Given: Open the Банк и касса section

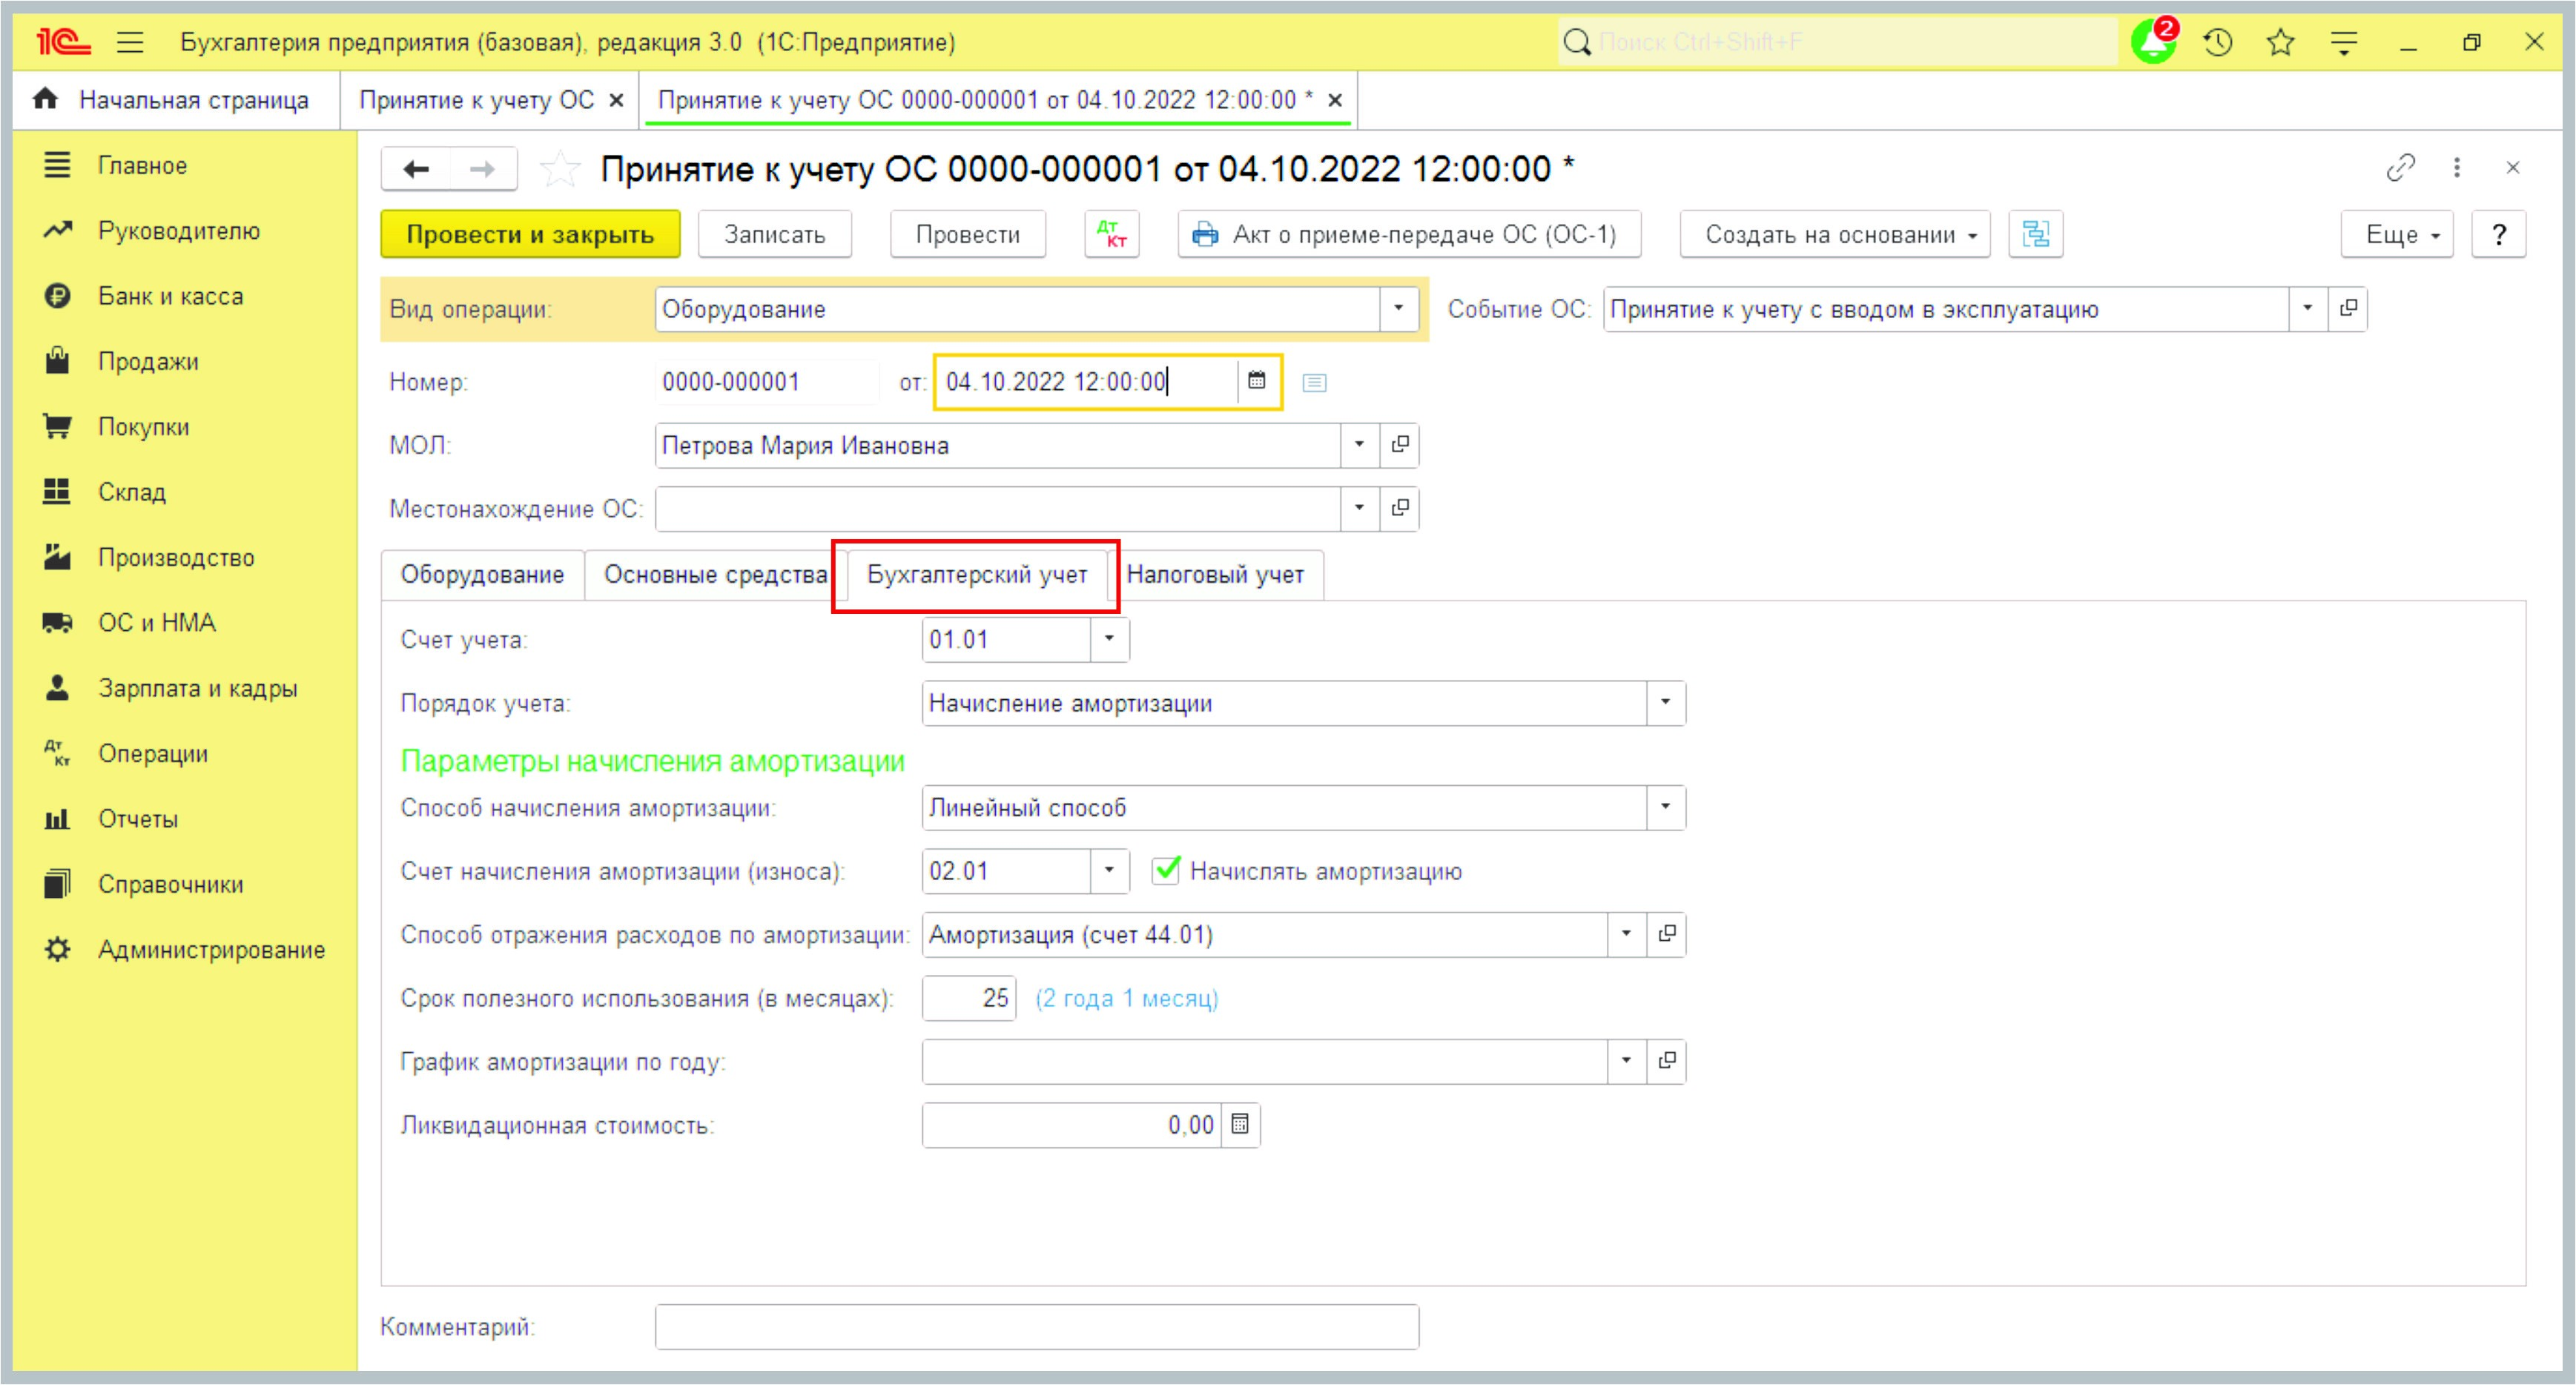Looking at the screenshot, I should [170, 296].
